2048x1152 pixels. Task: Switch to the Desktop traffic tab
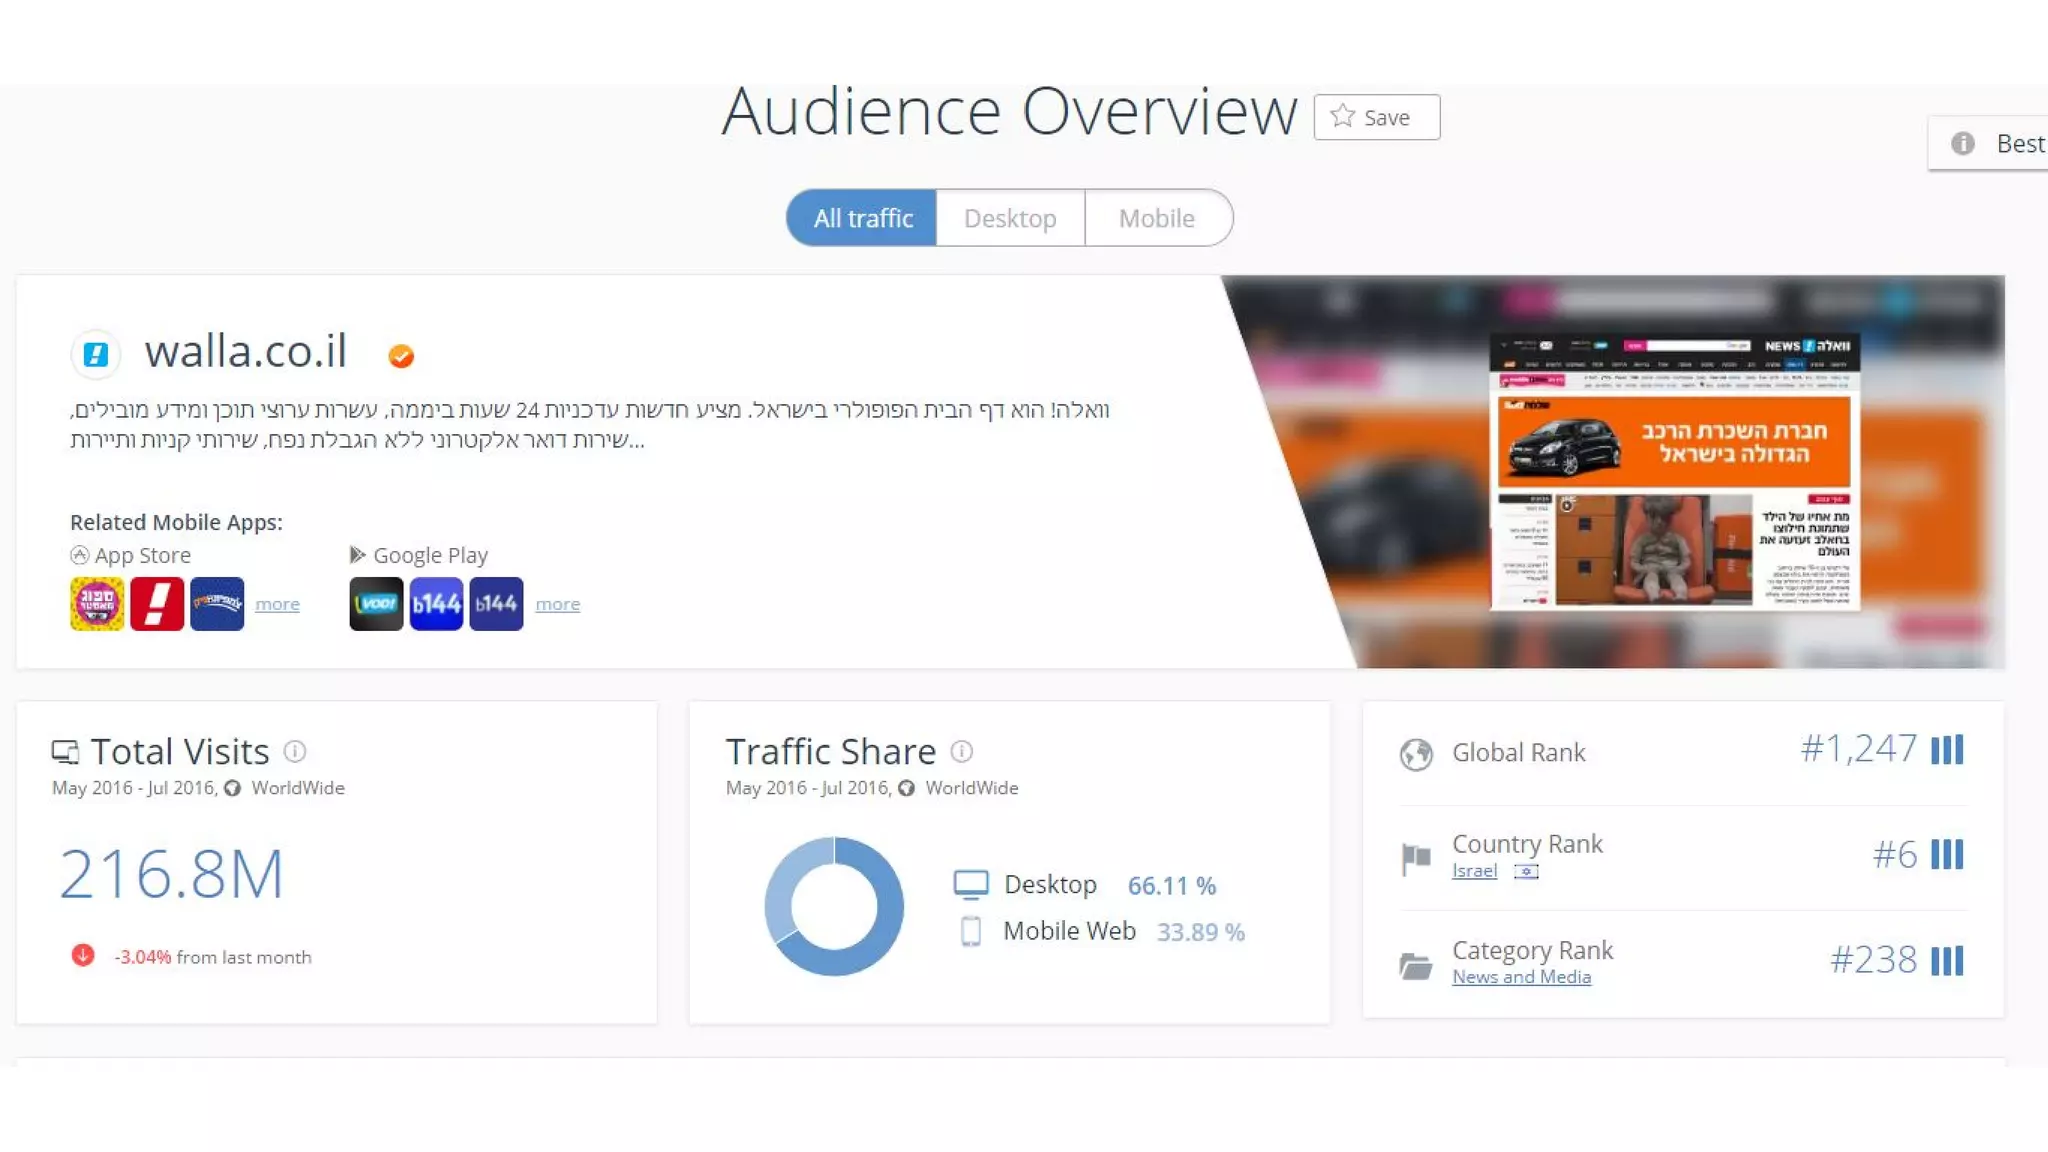coord(1010,218)
